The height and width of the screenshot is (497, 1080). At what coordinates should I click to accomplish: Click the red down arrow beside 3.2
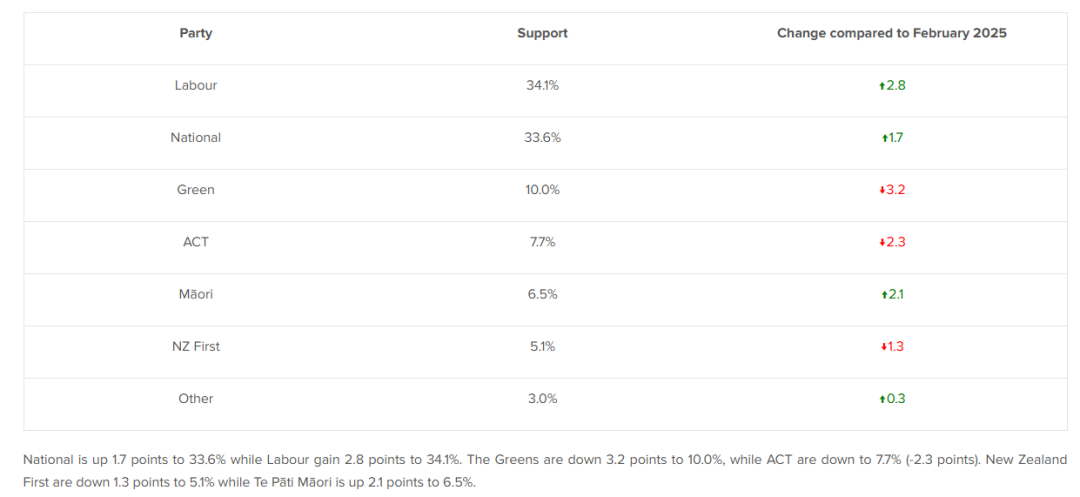[x=882, y=191]
